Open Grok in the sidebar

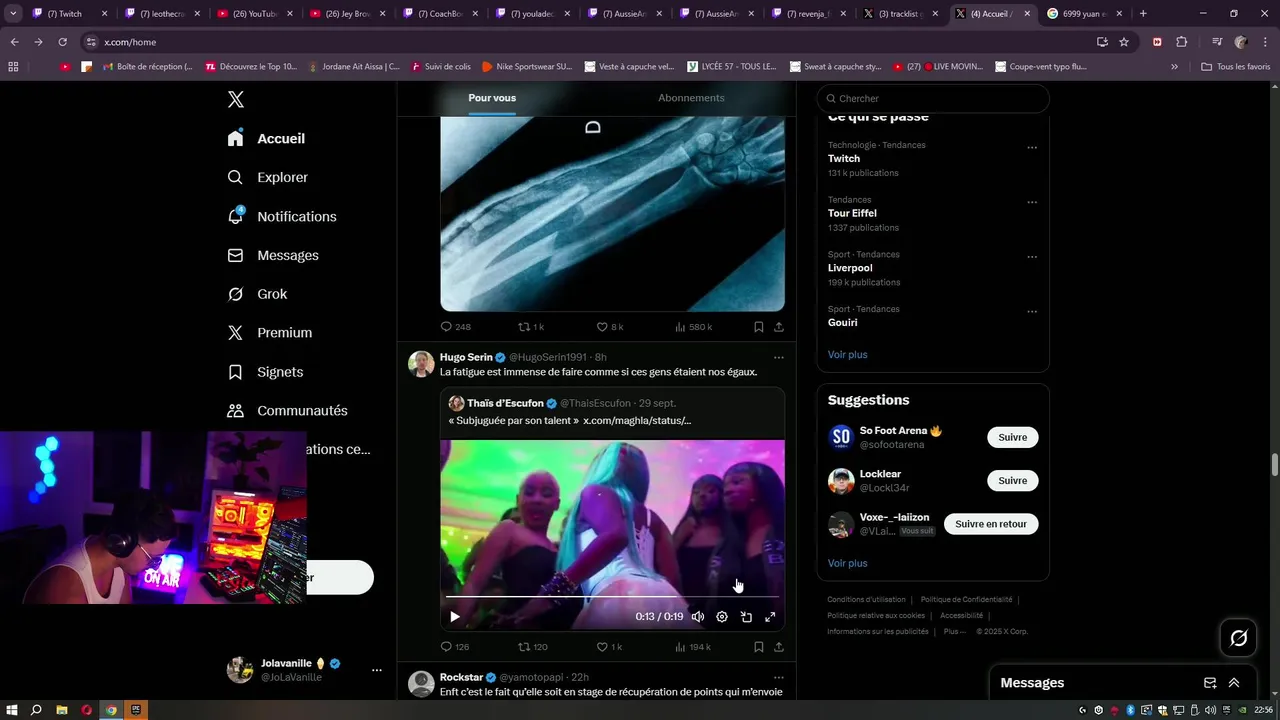[x=257, y=294]
